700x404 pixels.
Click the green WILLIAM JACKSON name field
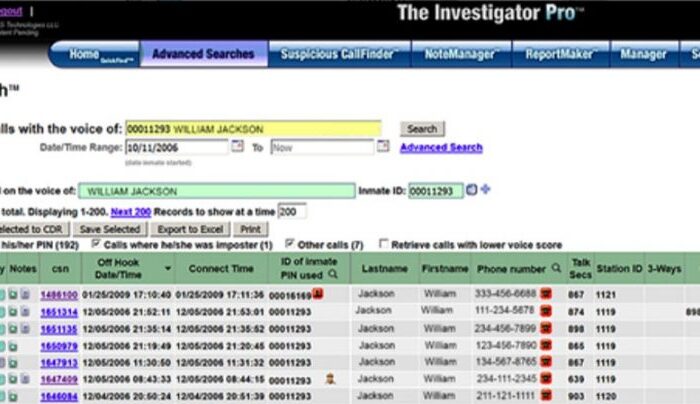217,192
